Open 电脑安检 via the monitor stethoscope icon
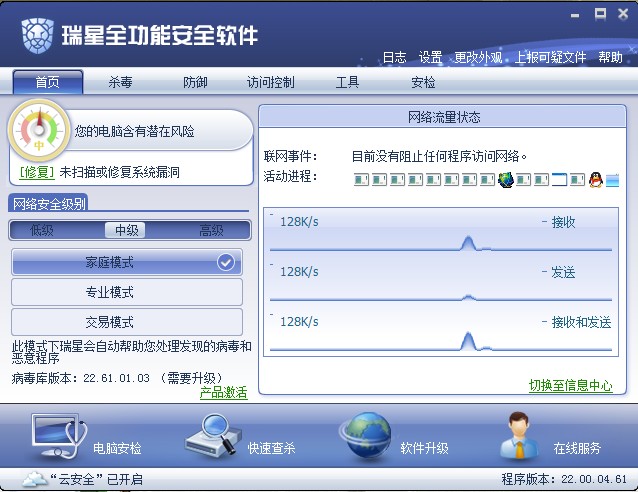 [x=59, y=436]
